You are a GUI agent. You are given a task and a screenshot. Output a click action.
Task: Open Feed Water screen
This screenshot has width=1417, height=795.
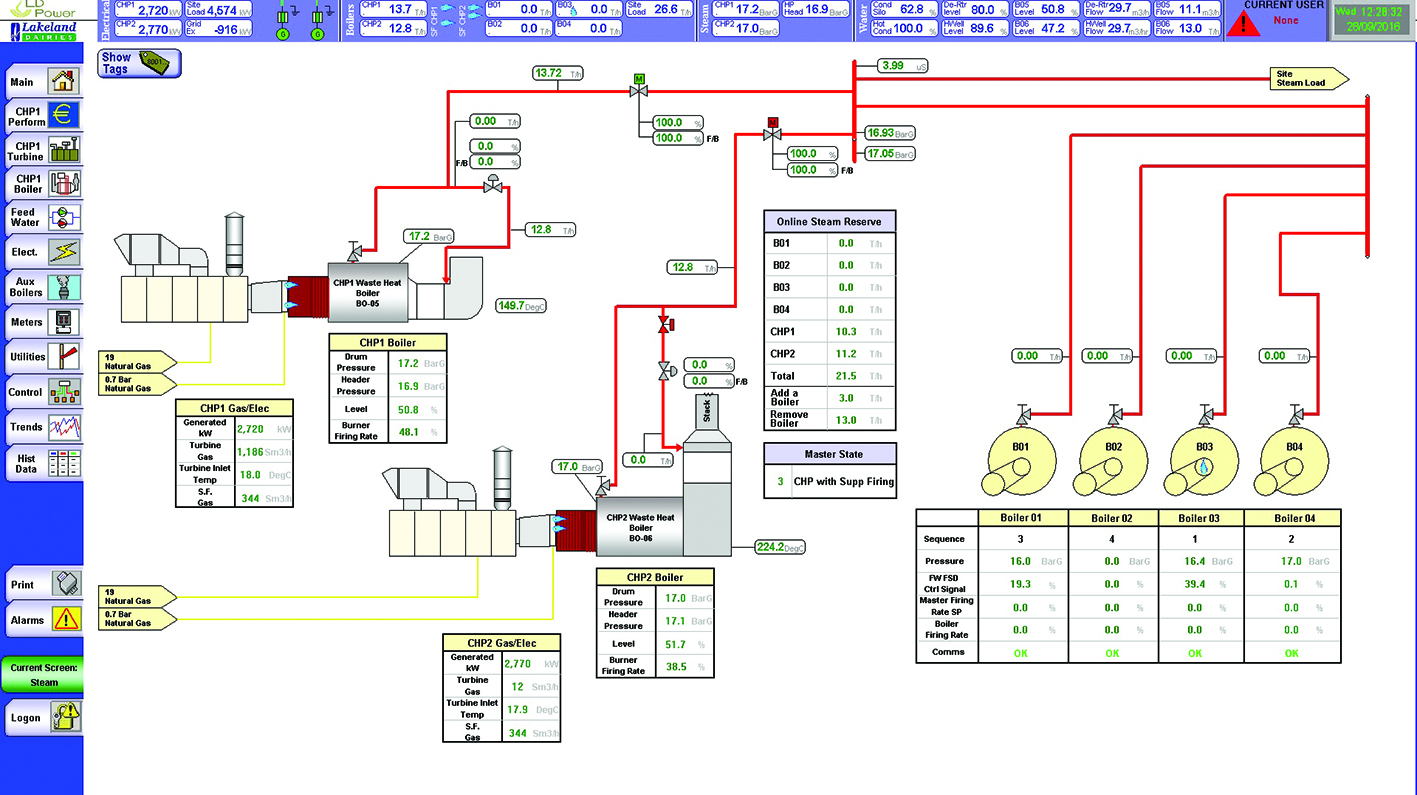pos(43,217)
